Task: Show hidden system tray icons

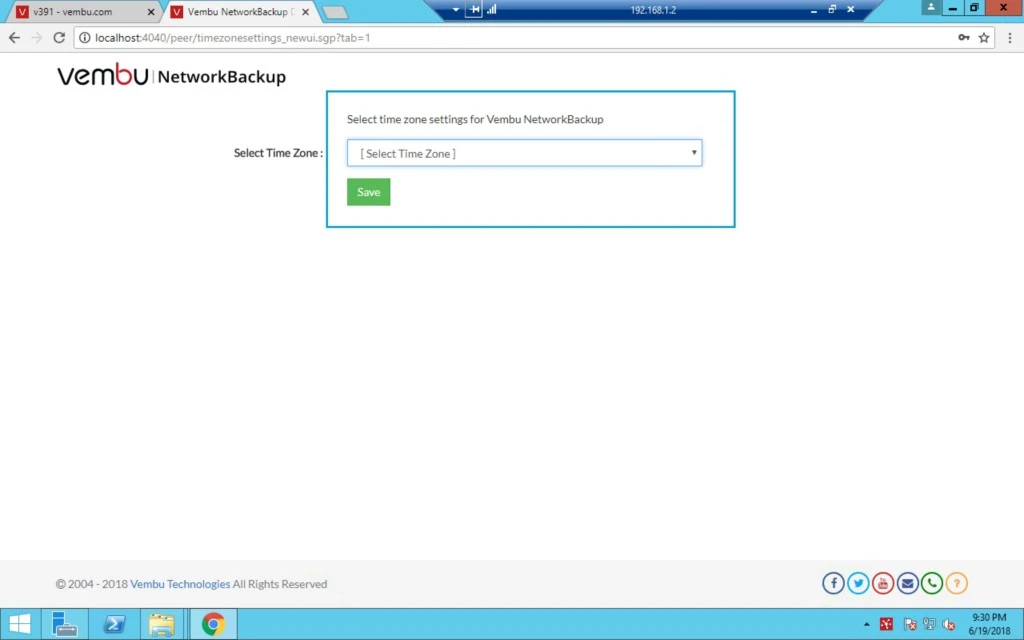Action: [x=867, y=624]
